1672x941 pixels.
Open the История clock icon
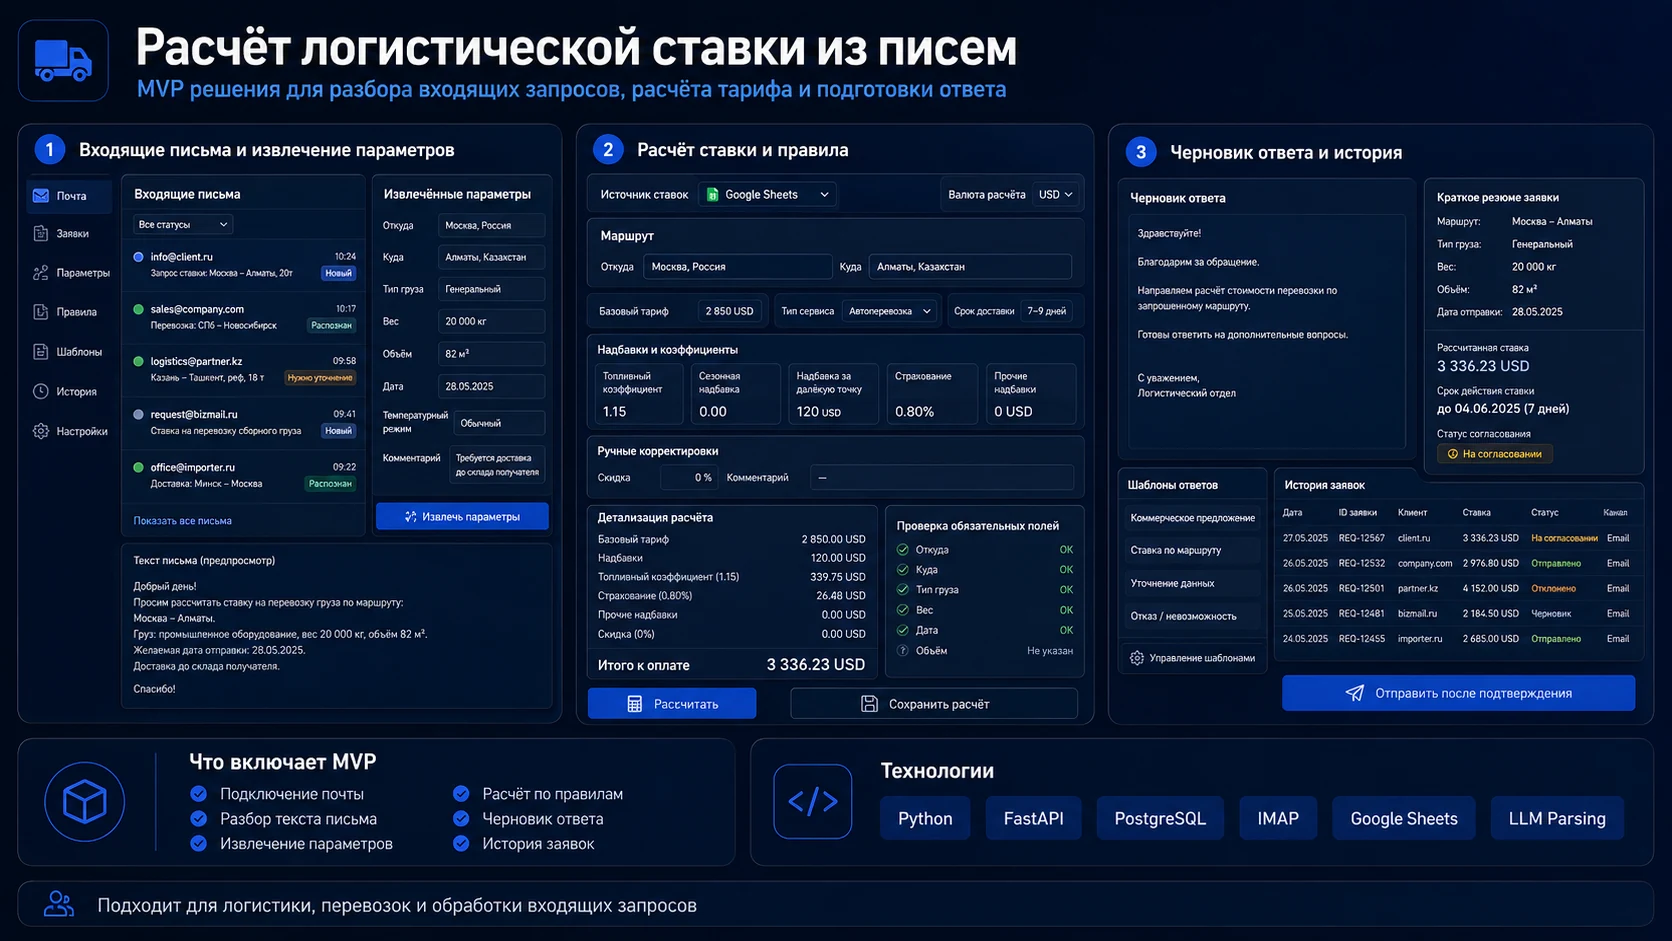tap(41, 392)
